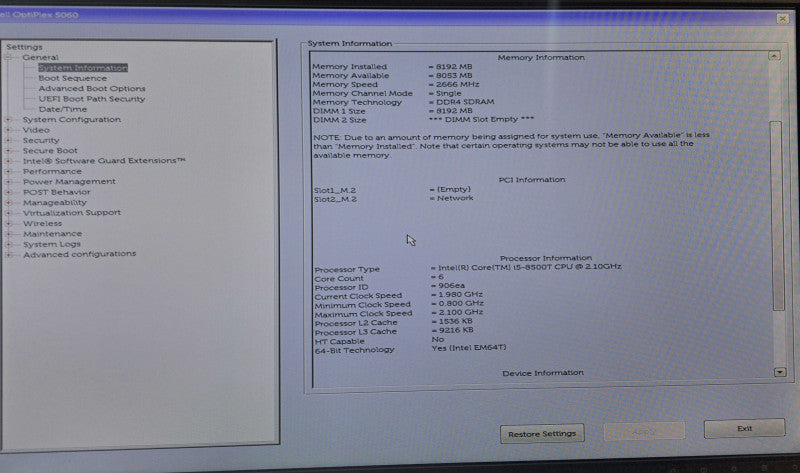Click the scroll down arrow
This screenshot has width=800, height=473.
[779, 372]
